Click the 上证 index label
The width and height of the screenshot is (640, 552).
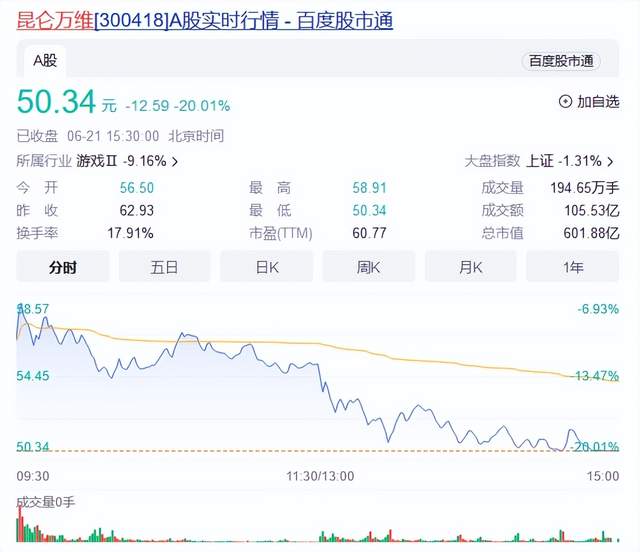click(x=540, y=160)
